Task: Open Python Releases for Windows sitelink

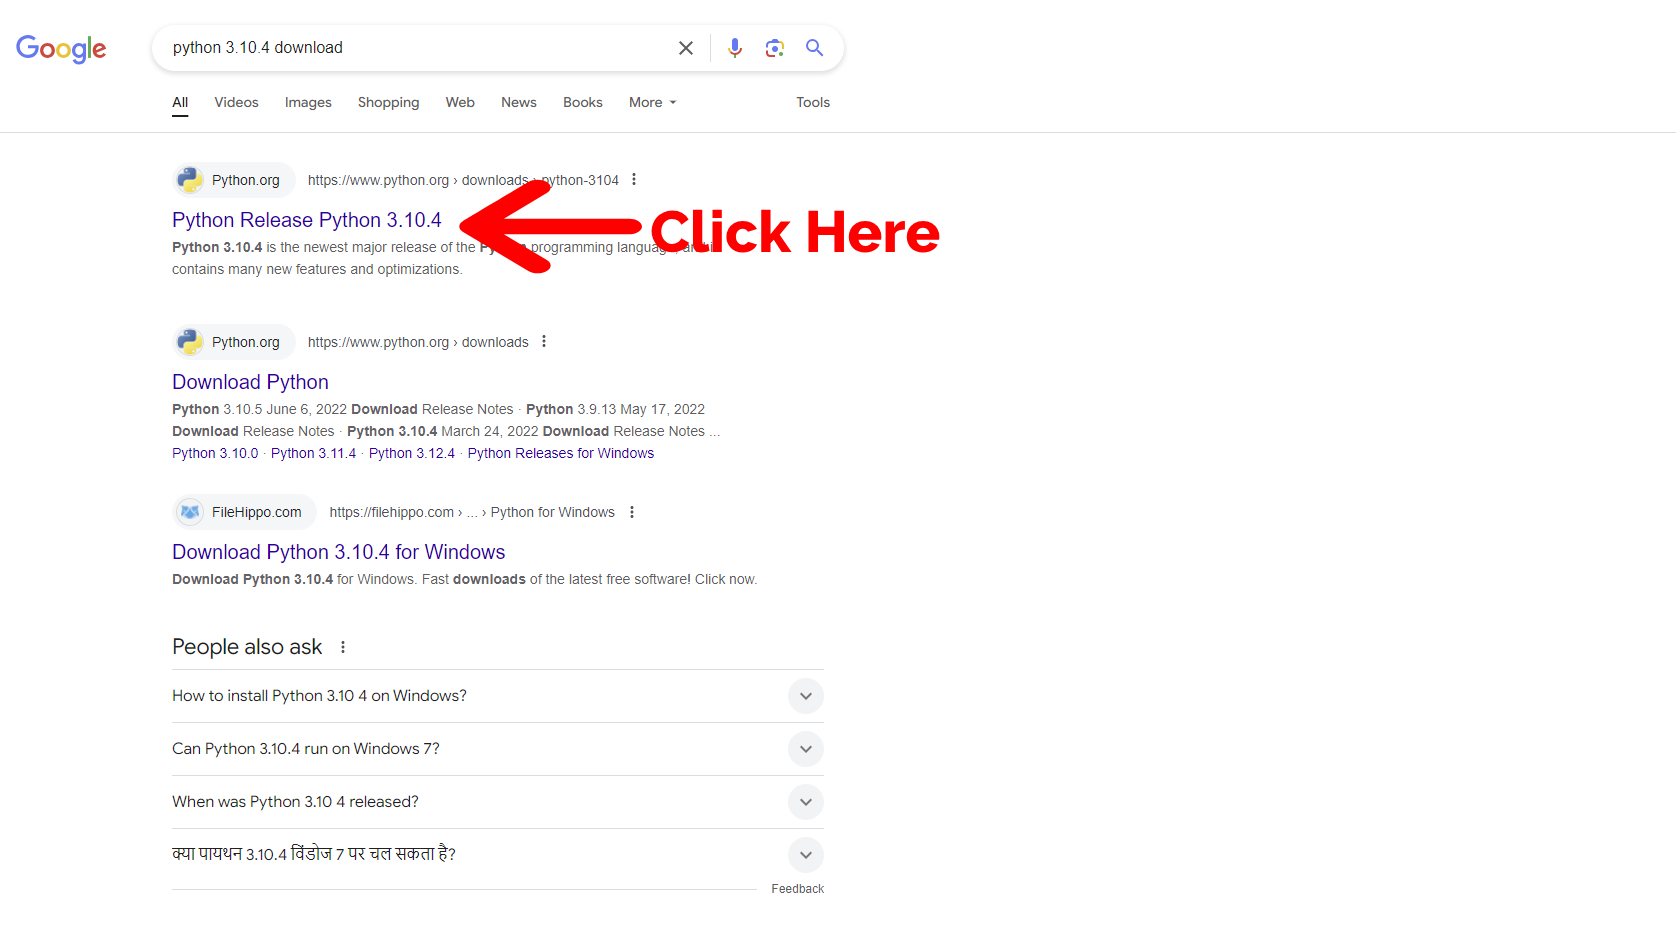Action: click(560, 453)
